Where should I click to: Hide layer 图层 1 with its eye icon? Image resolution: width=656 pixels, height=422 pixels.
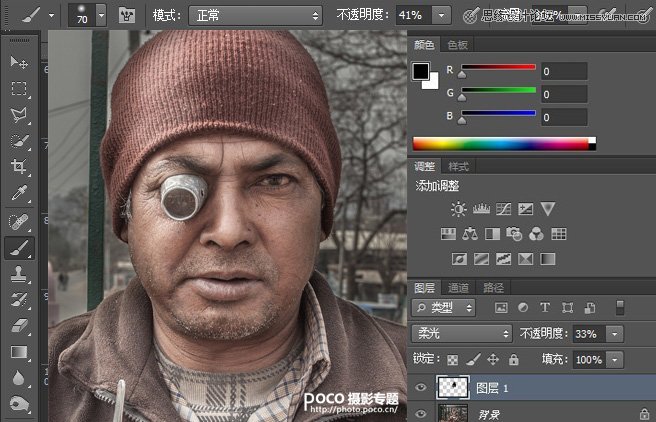pyautogui.click(x=420, y=387)
